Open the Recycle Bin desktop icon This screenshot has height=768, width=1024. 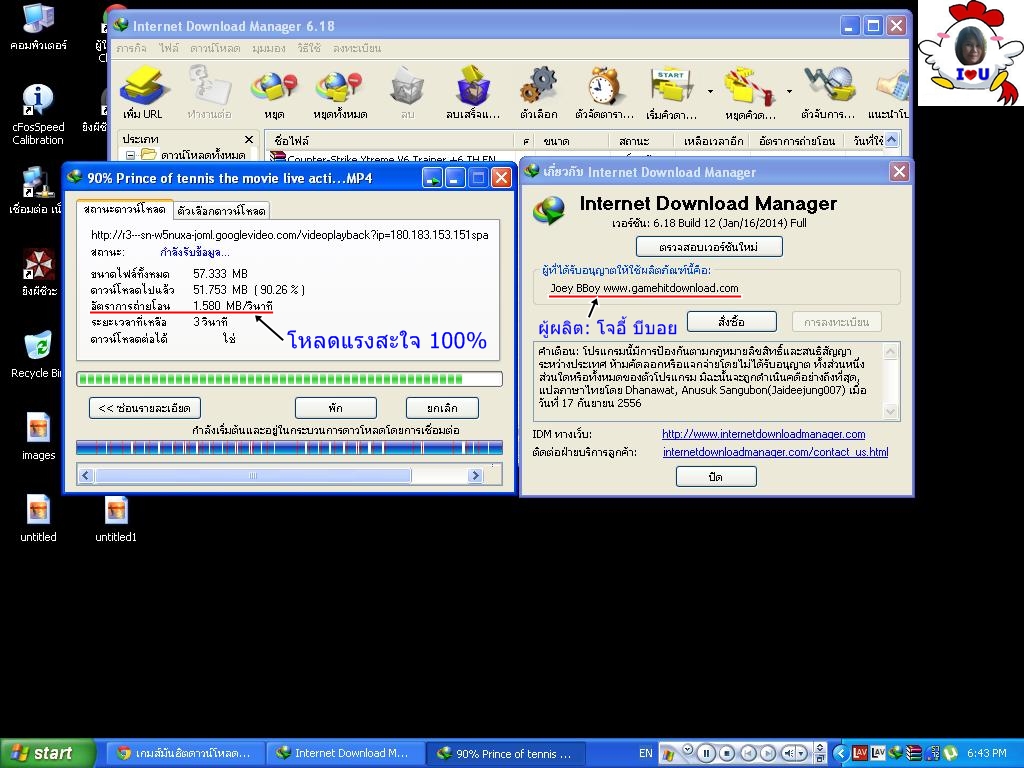[x=37, y=355]
